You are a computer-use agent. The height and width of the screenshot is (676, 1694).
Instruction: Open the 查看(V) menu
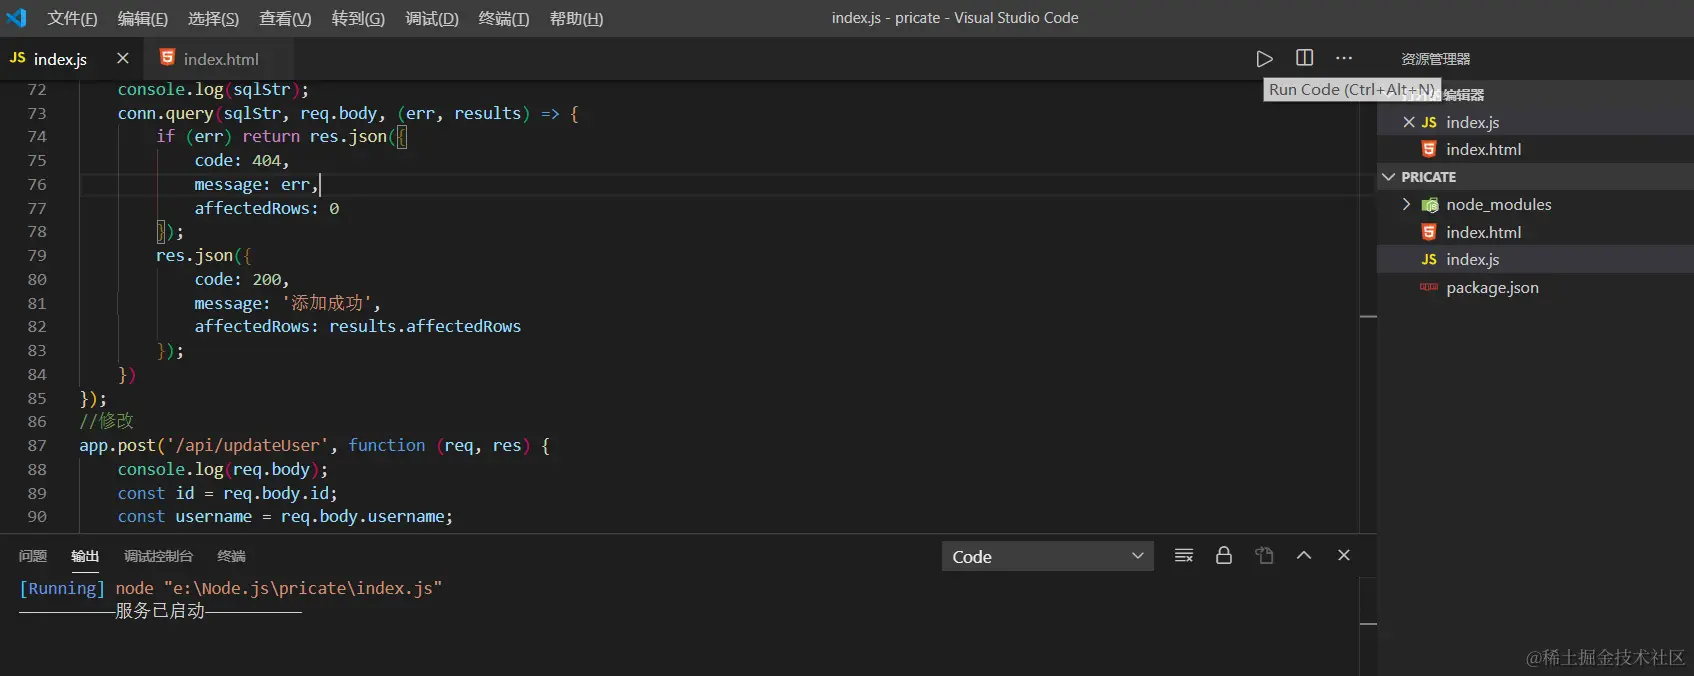pyautogui.click(x=285, y=18)
